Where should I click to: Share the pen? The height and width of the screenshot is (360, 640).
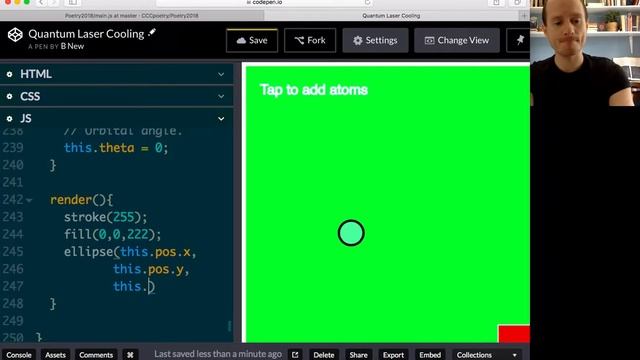coord(358,355)
